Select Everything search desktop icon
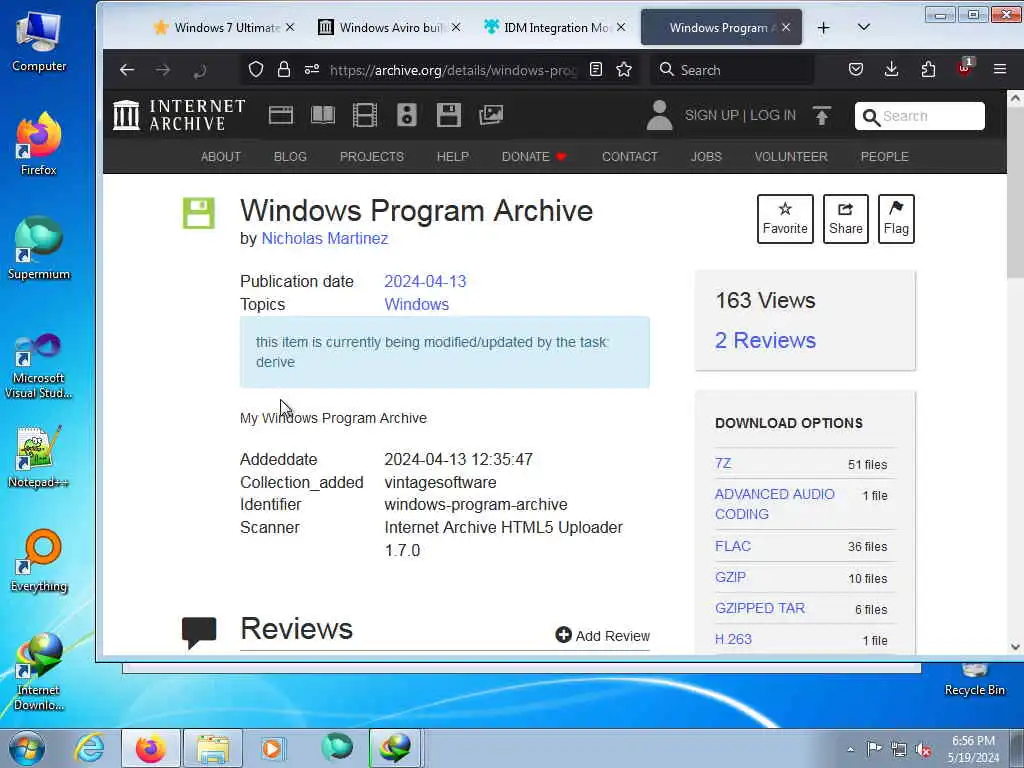1024x768 pixels. point(39,560)
